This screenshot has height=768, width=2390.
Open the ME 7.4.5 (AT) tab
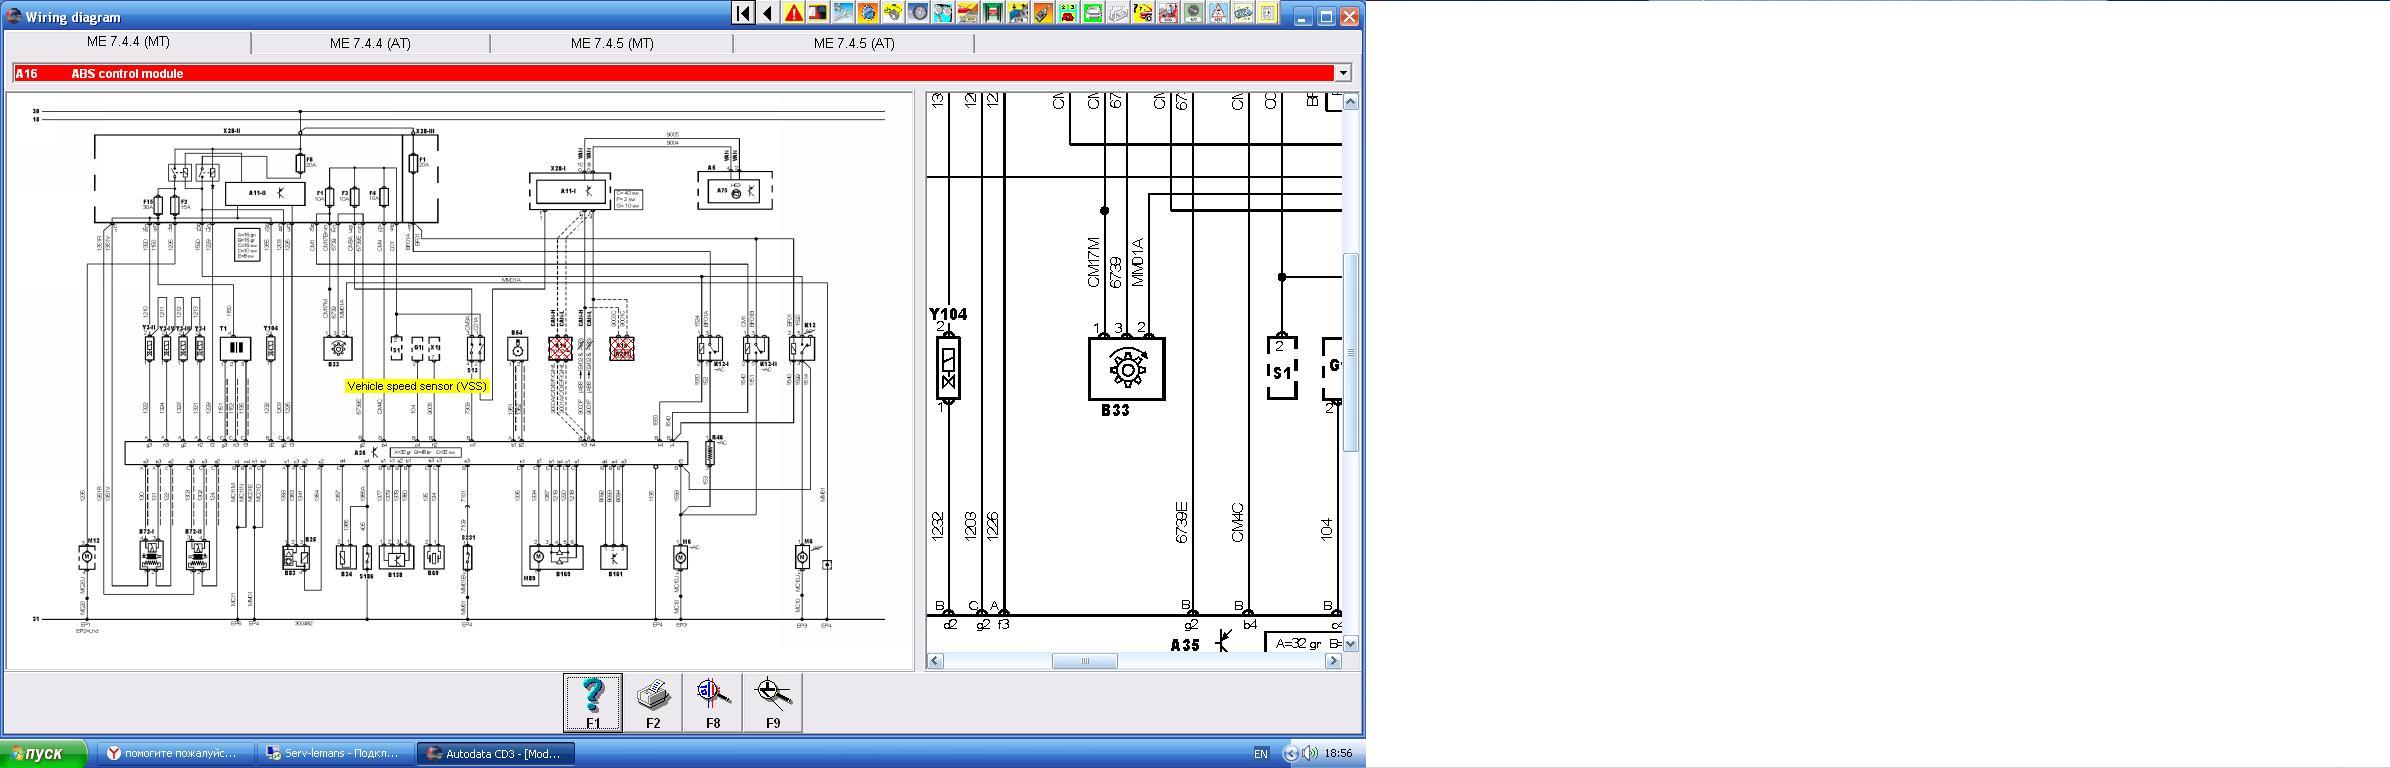click(x=854, y=43)
